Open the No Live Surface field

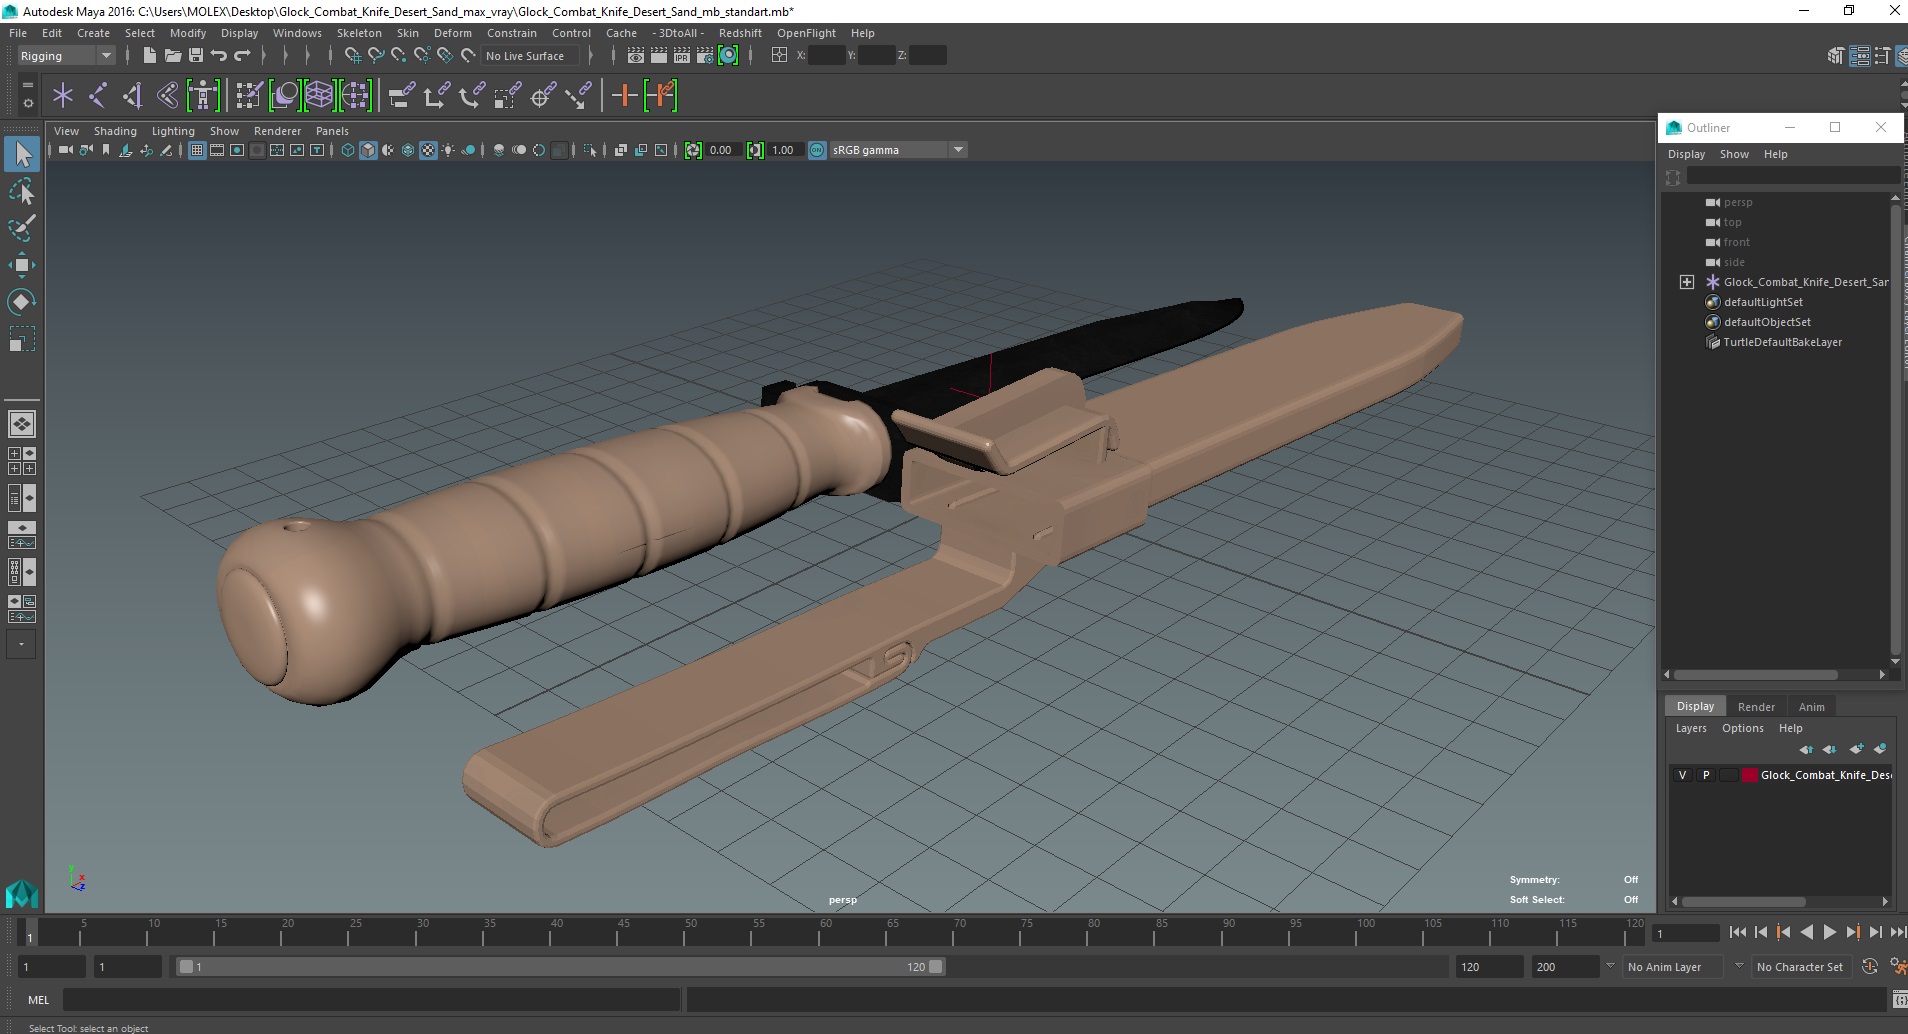coord(530,56)
